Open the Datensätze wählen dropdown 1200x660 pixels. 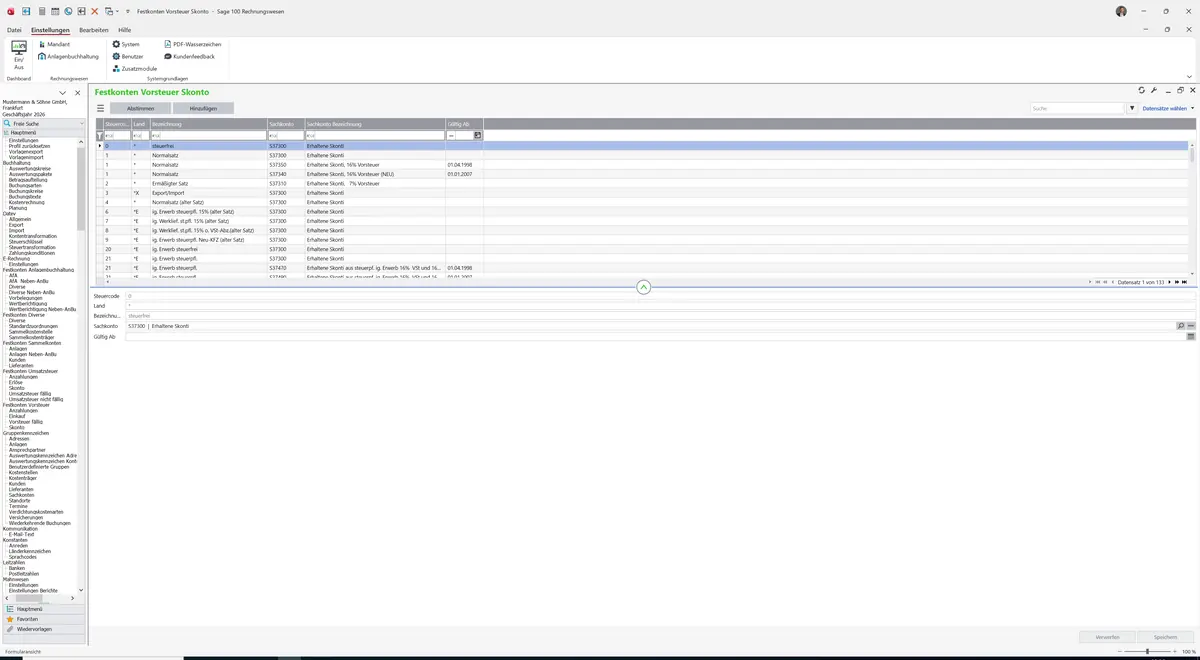pyautogui.click(x=1168, y=108)
